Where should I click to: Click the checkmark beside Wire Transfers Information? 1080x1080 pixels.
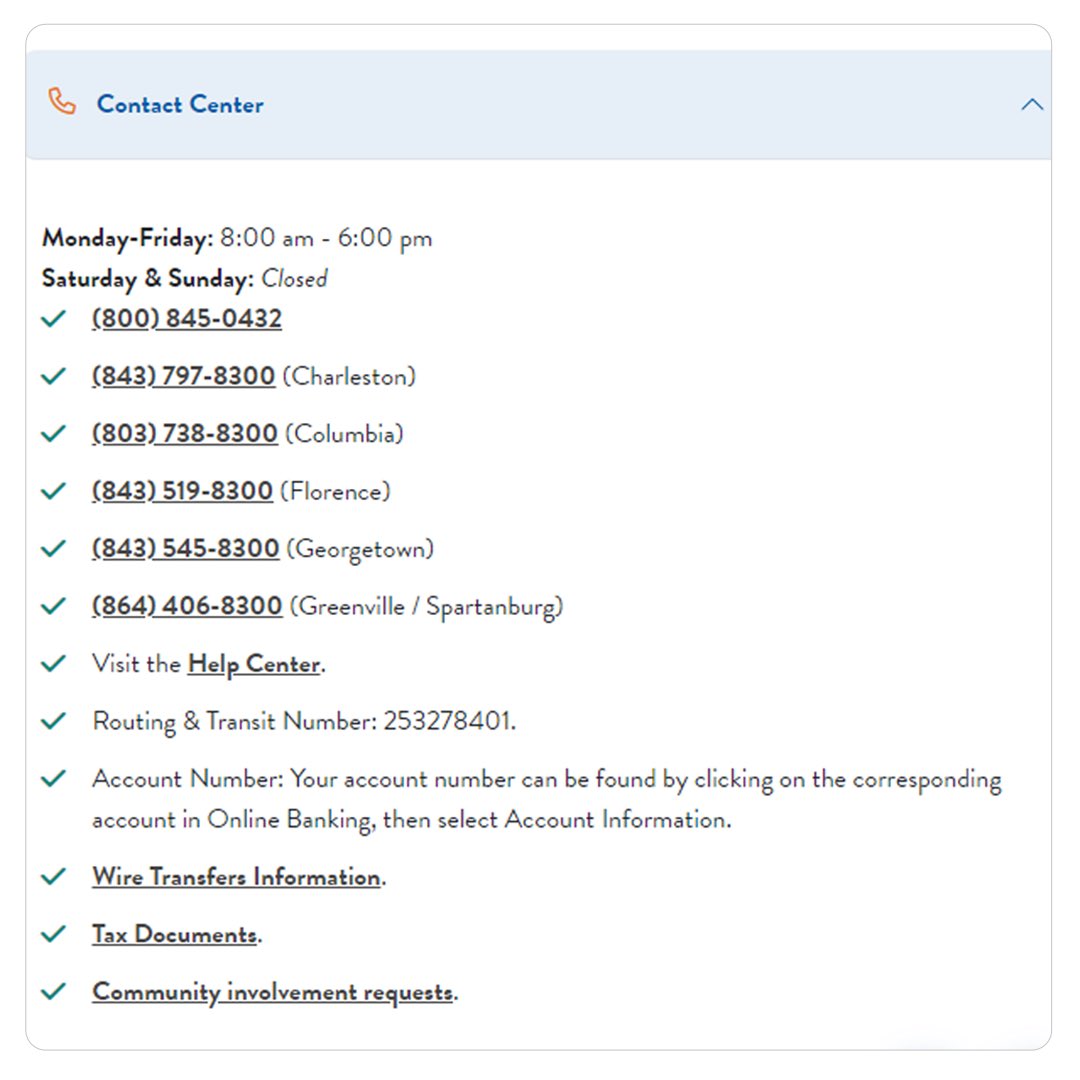(54, 875)
